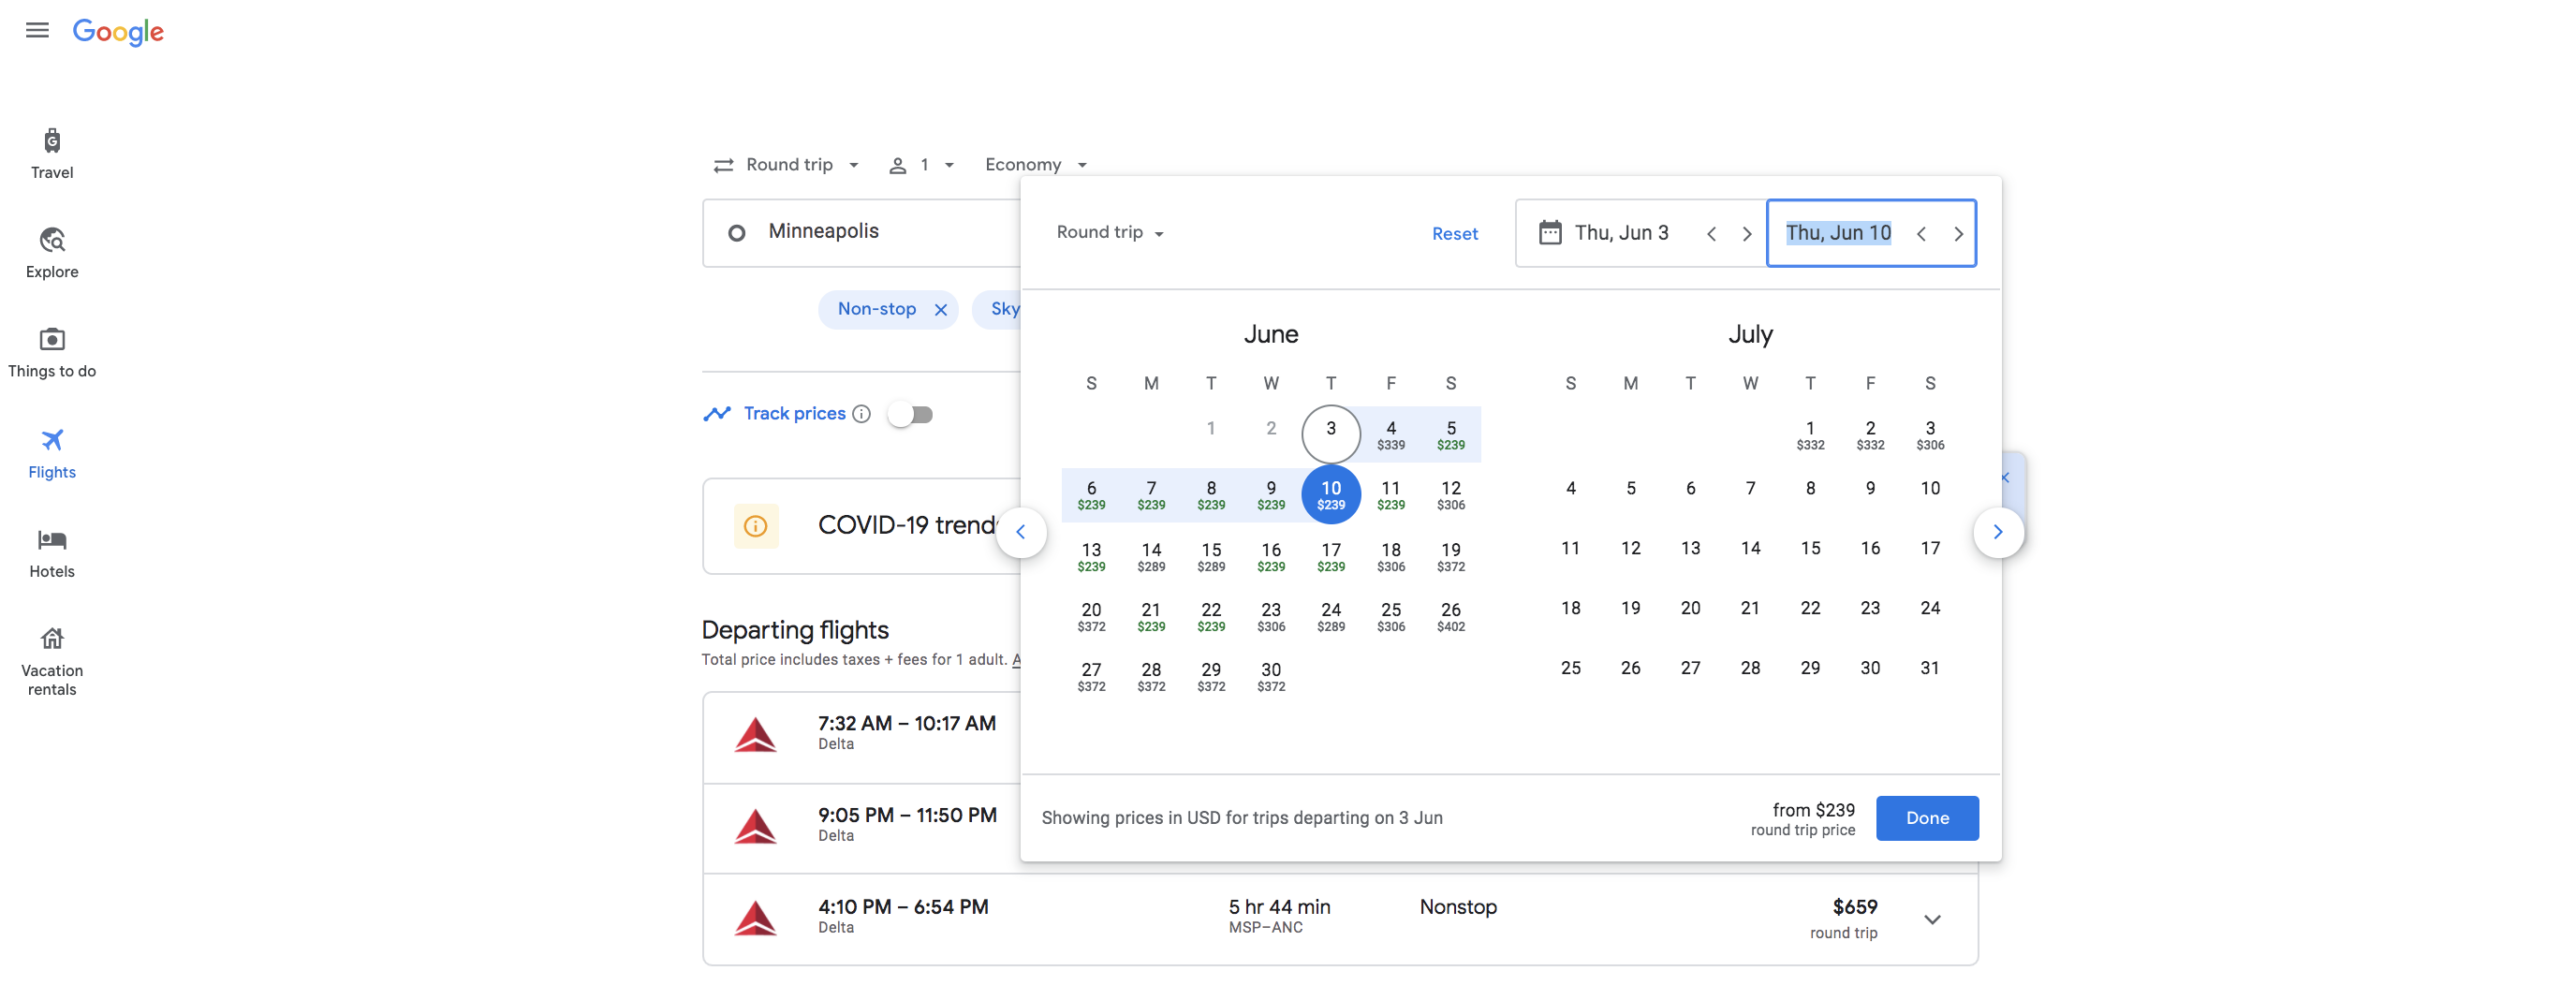Click Done to confirm selected dates
Viewport: 2560px width, 1000px height.
pos(1926,817)
